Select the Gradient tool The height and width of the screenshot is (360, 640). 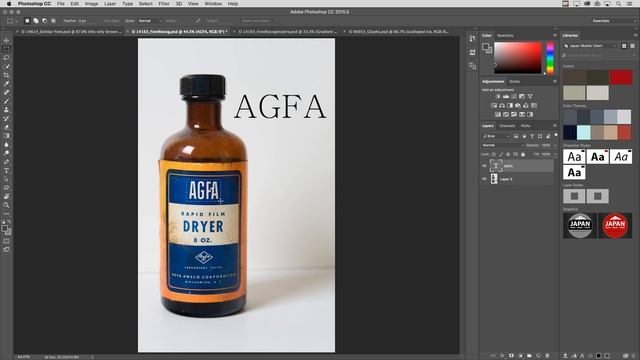click(7, 136)
